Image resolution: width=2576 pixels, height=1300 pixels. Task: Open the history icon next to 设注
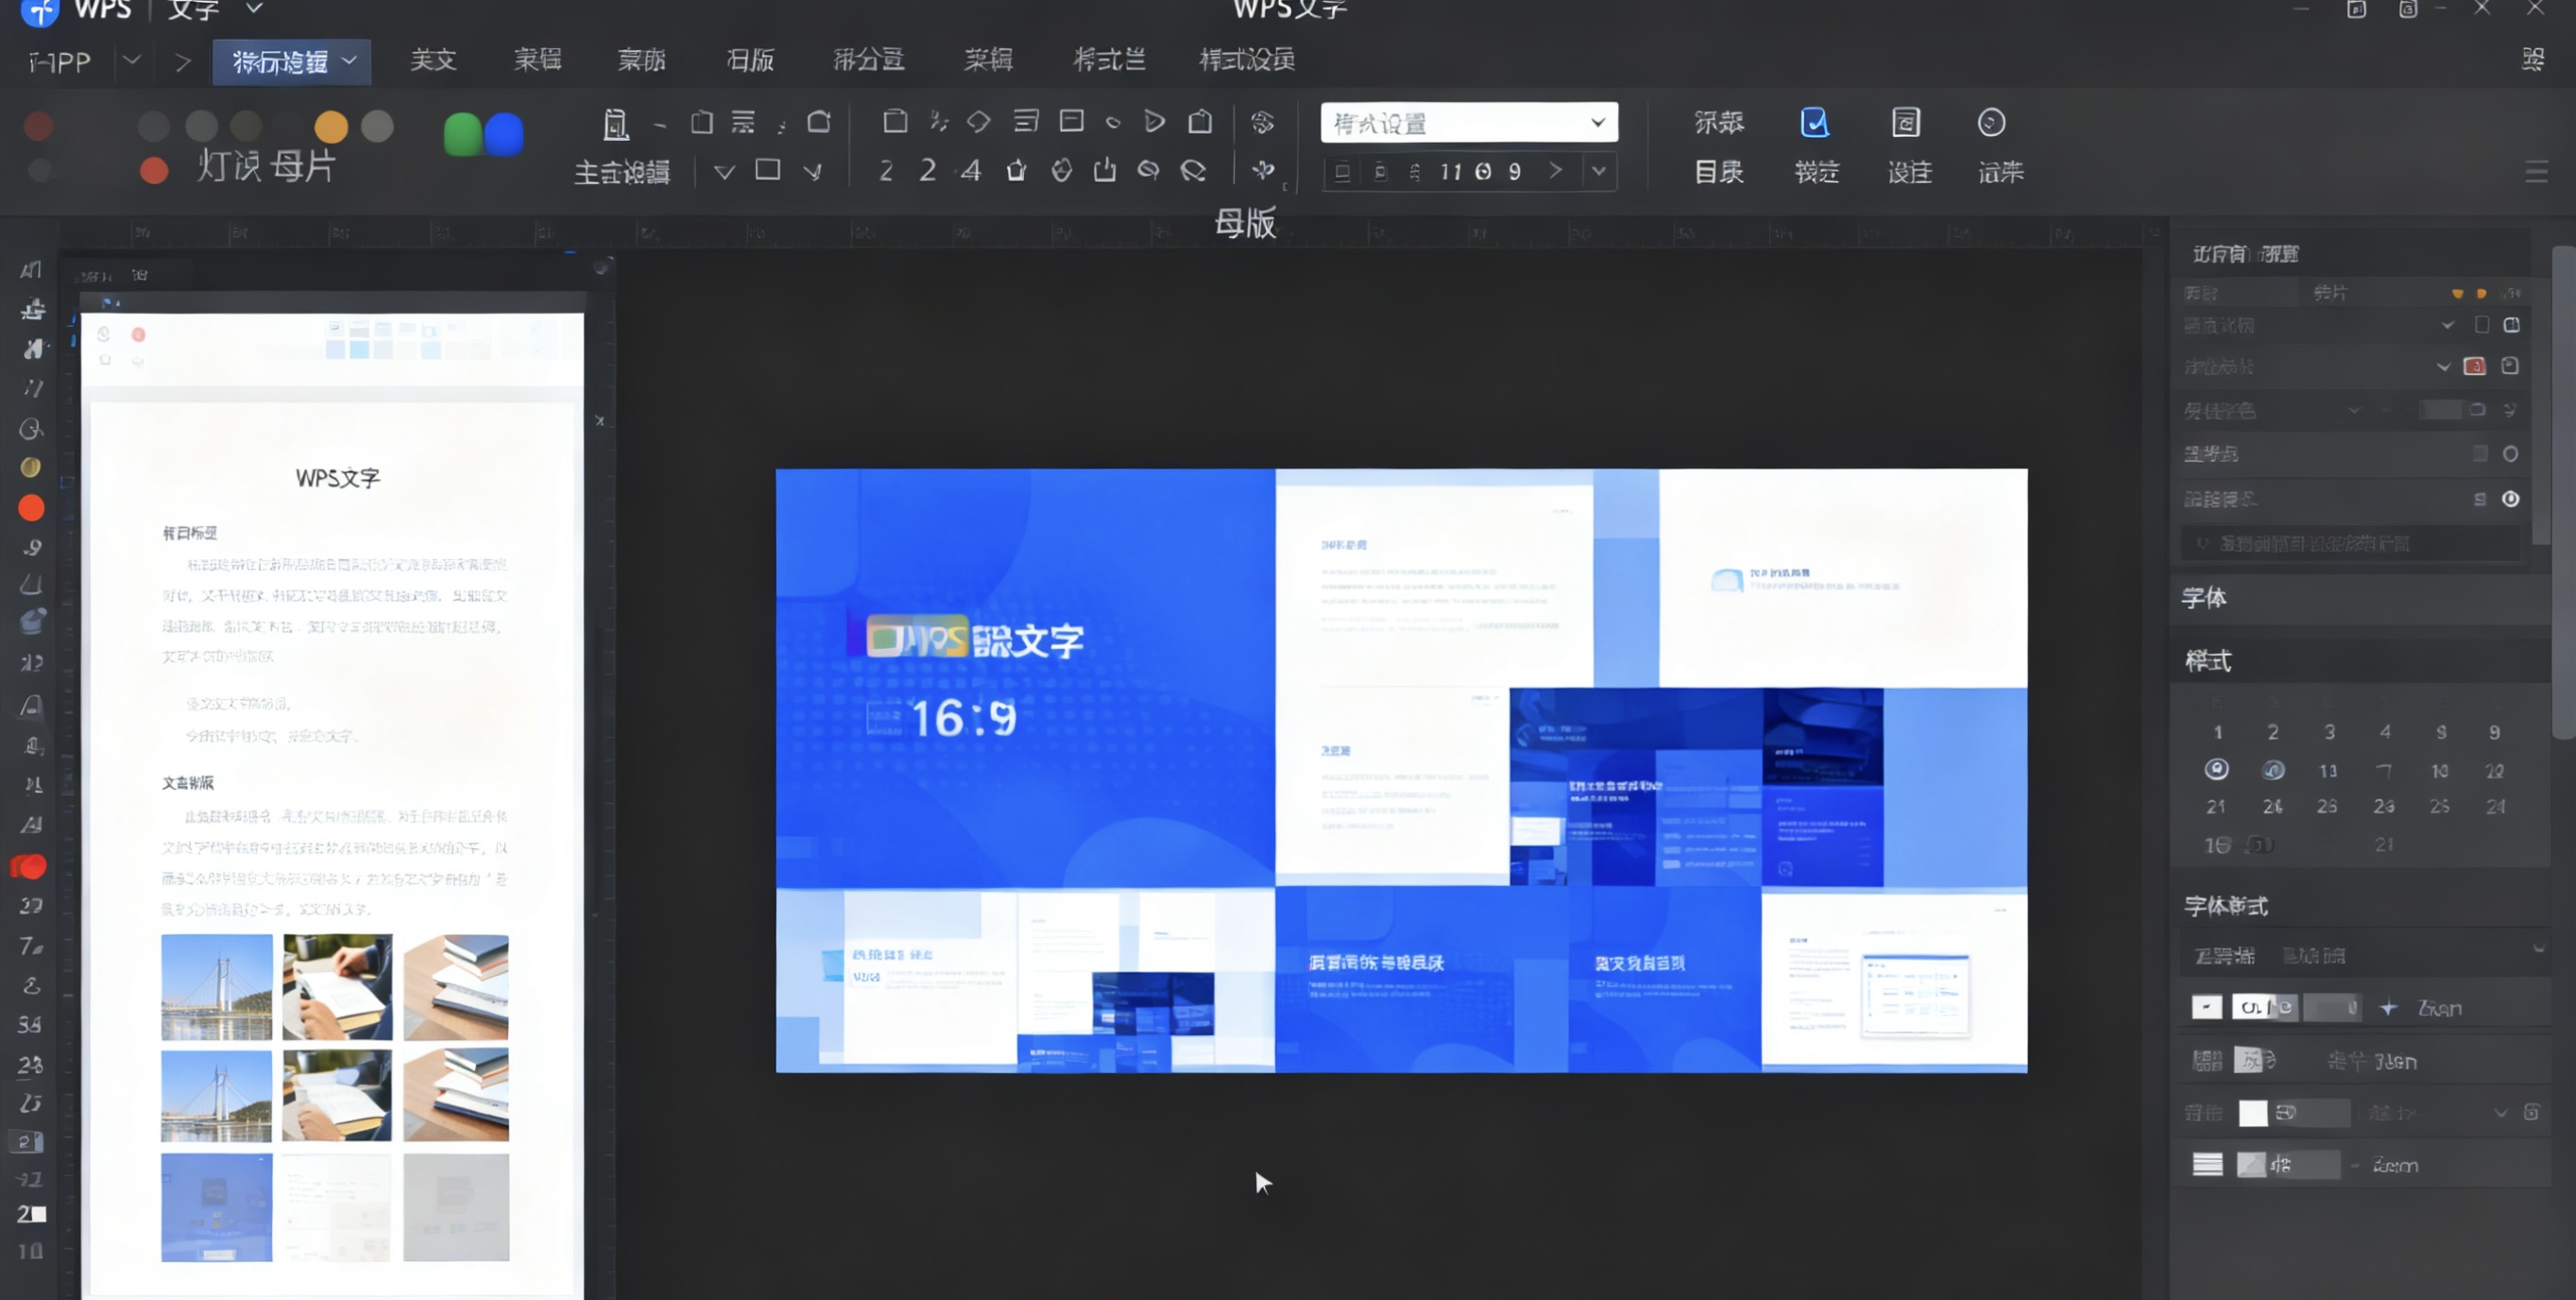[x=1990, y=122]
